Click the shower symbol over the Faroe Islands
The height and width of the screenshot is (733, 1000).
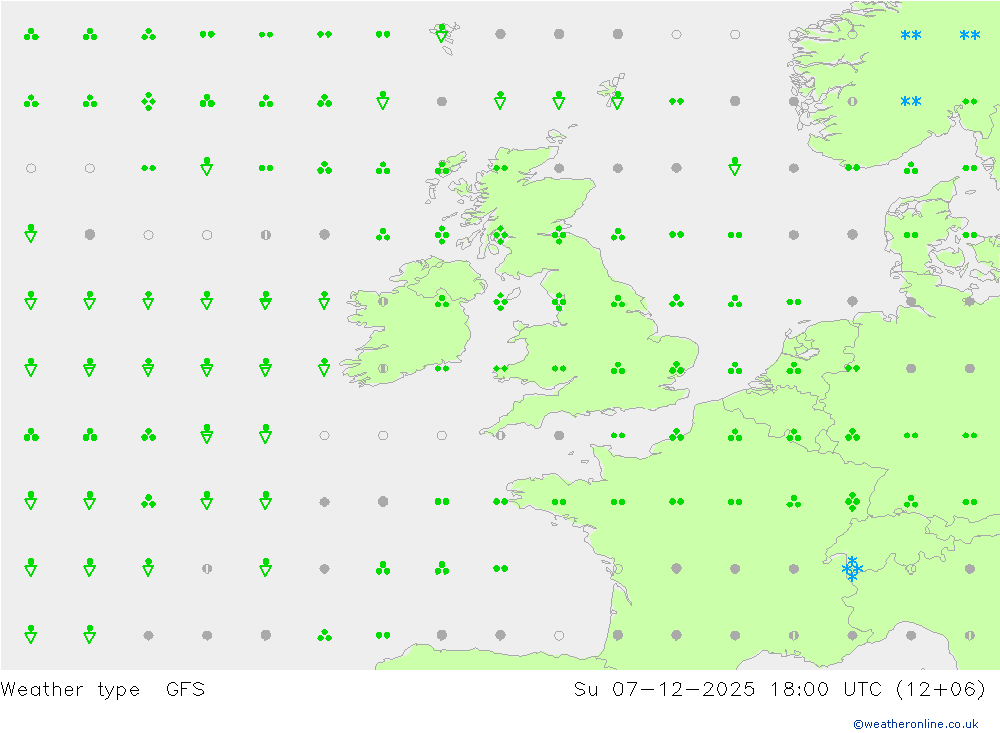click(441, 33)
